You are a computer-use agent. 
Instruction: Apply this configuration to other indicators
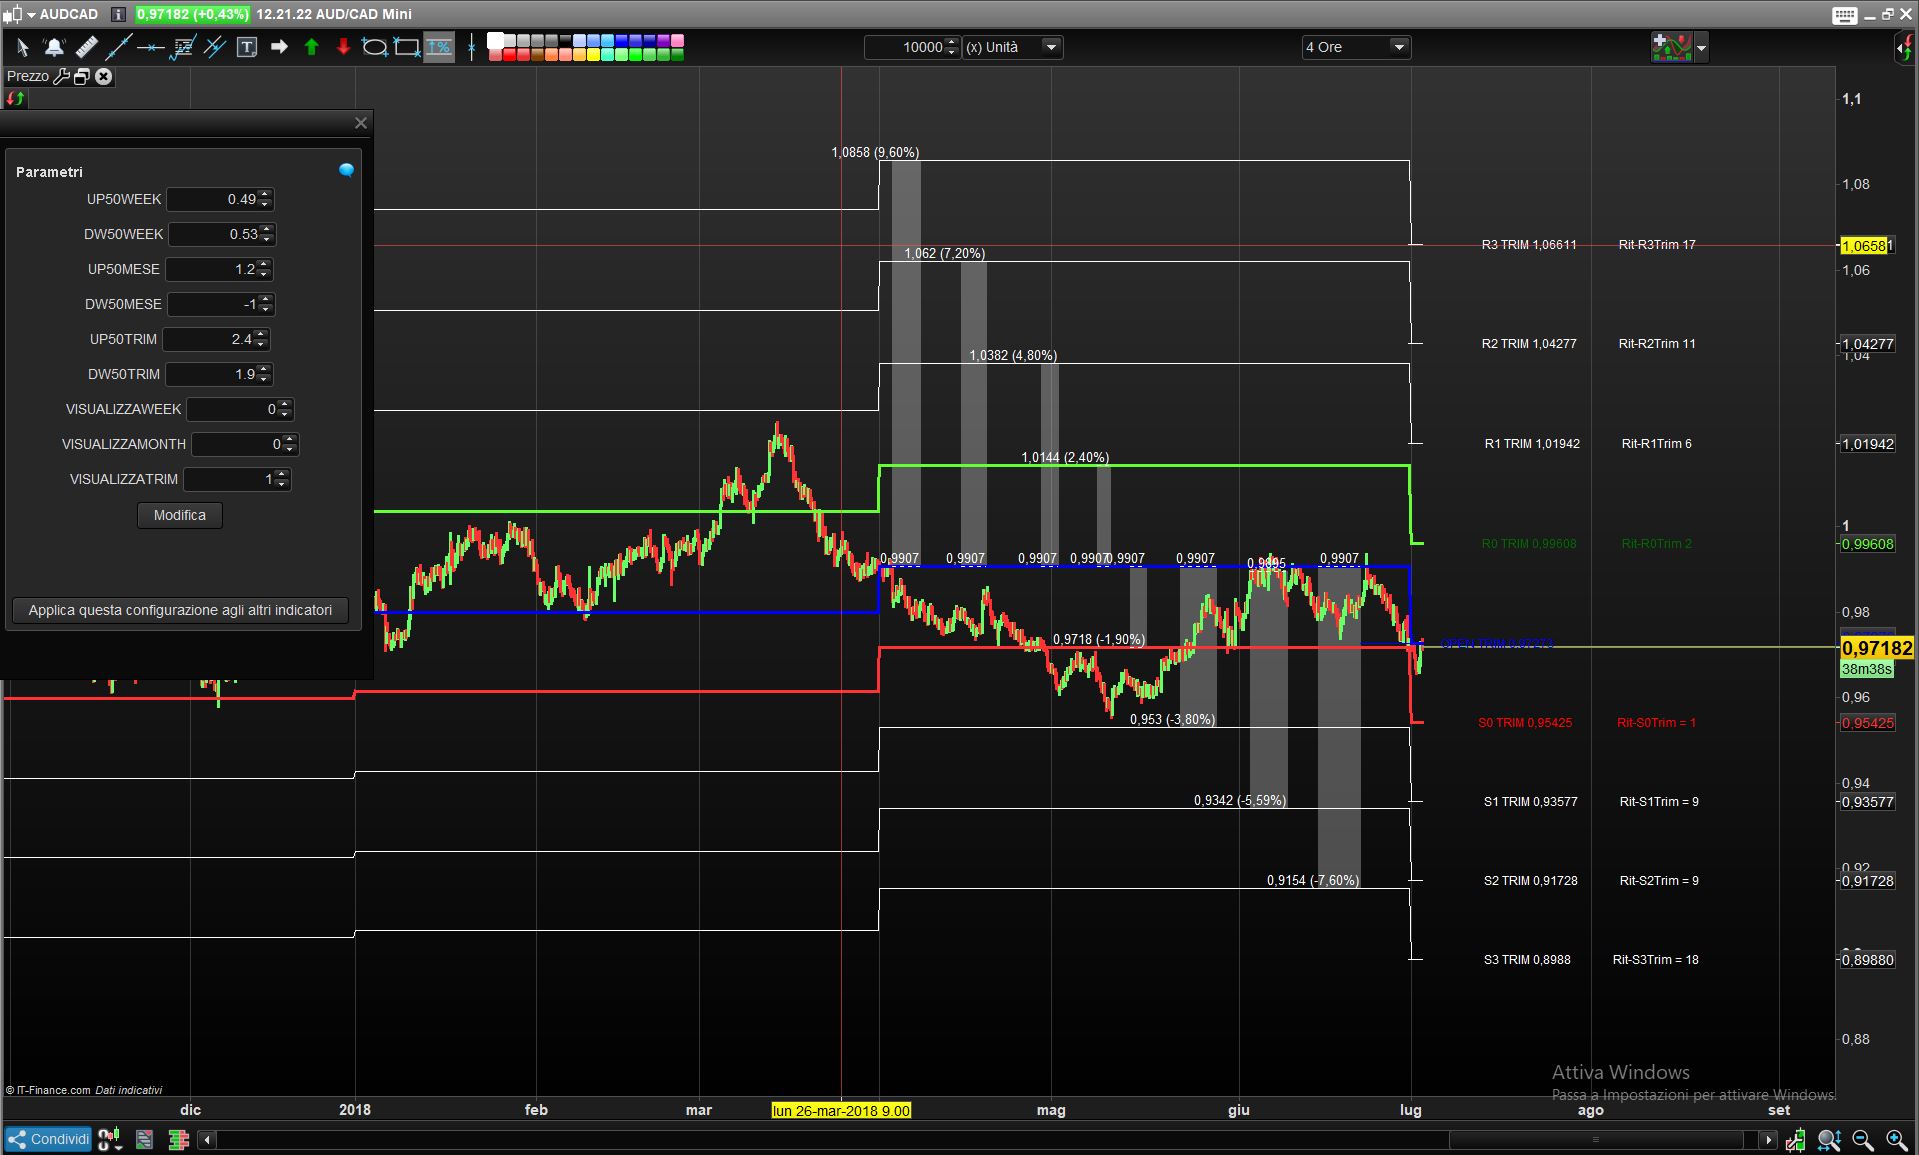pos(180,610)
